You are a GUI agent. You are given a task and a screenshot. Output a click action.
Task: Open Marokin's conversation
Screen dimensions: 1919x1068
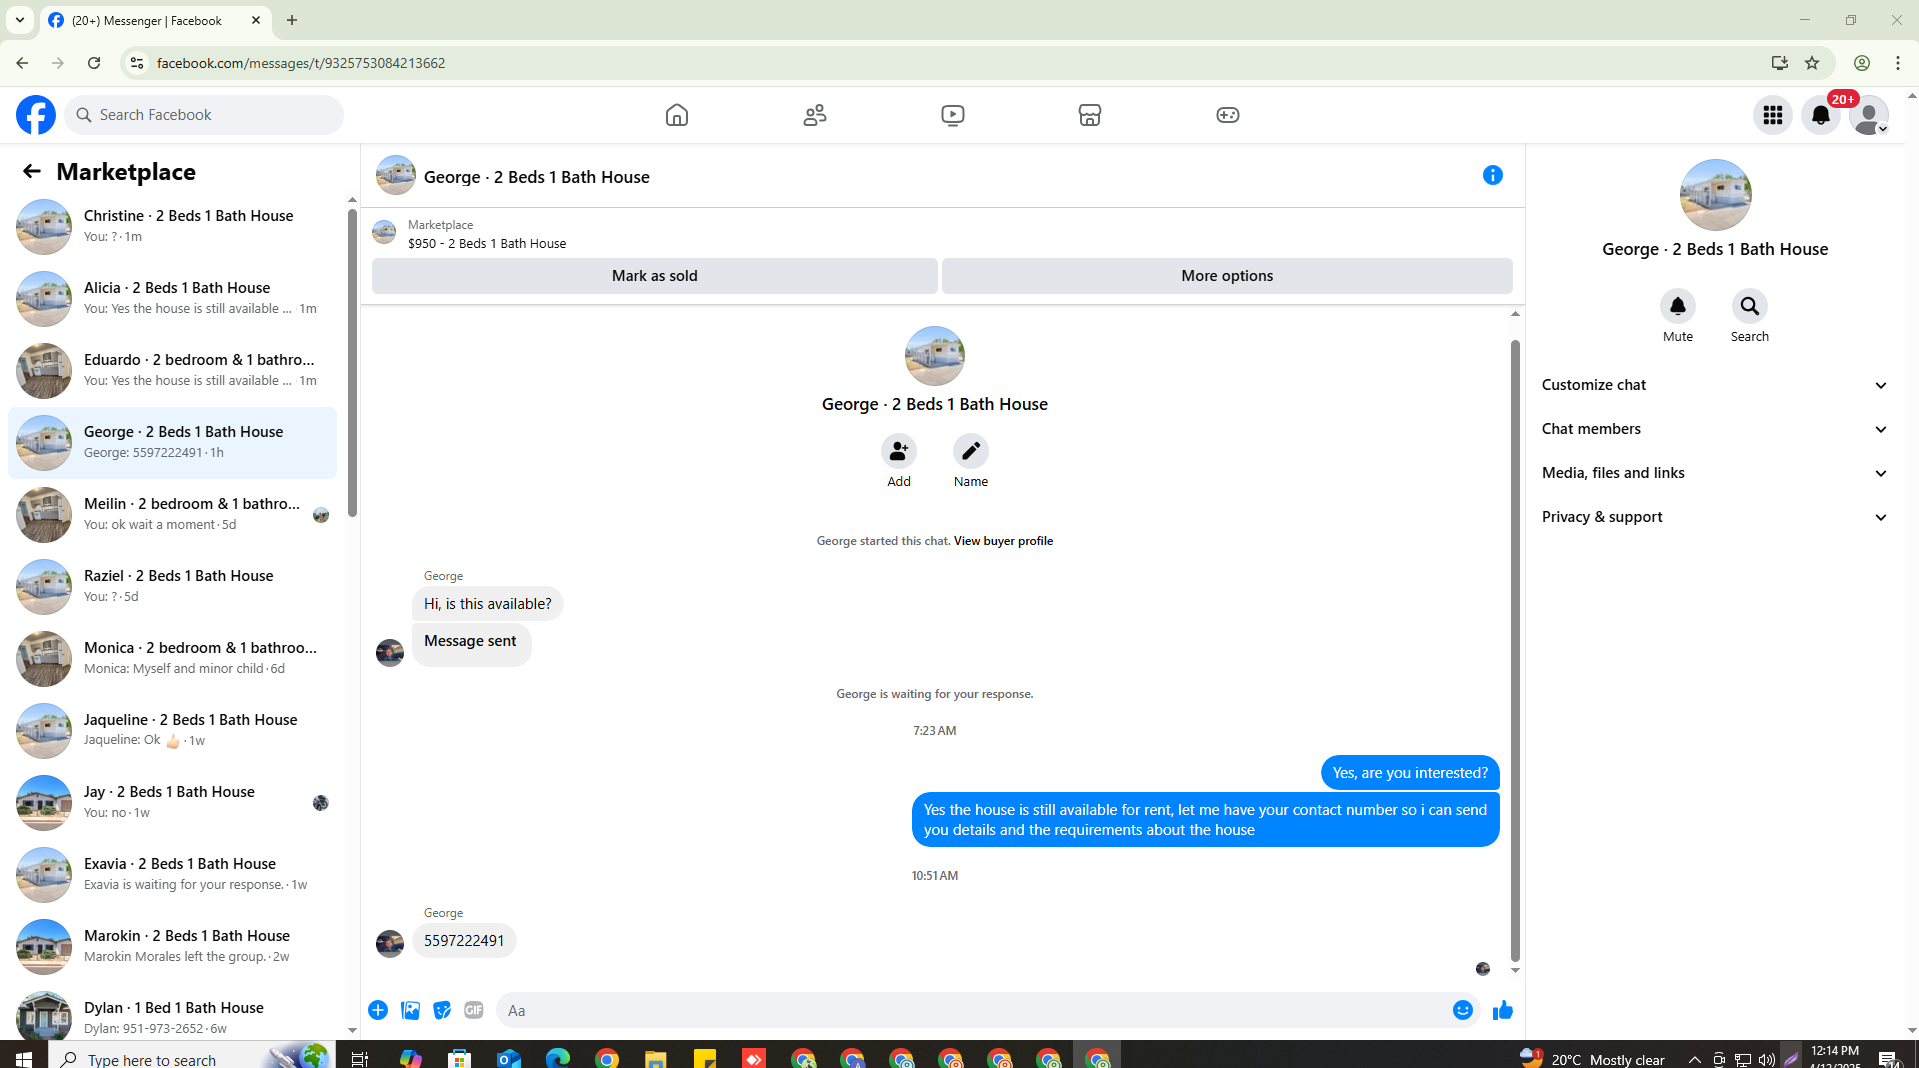[173, 946]
